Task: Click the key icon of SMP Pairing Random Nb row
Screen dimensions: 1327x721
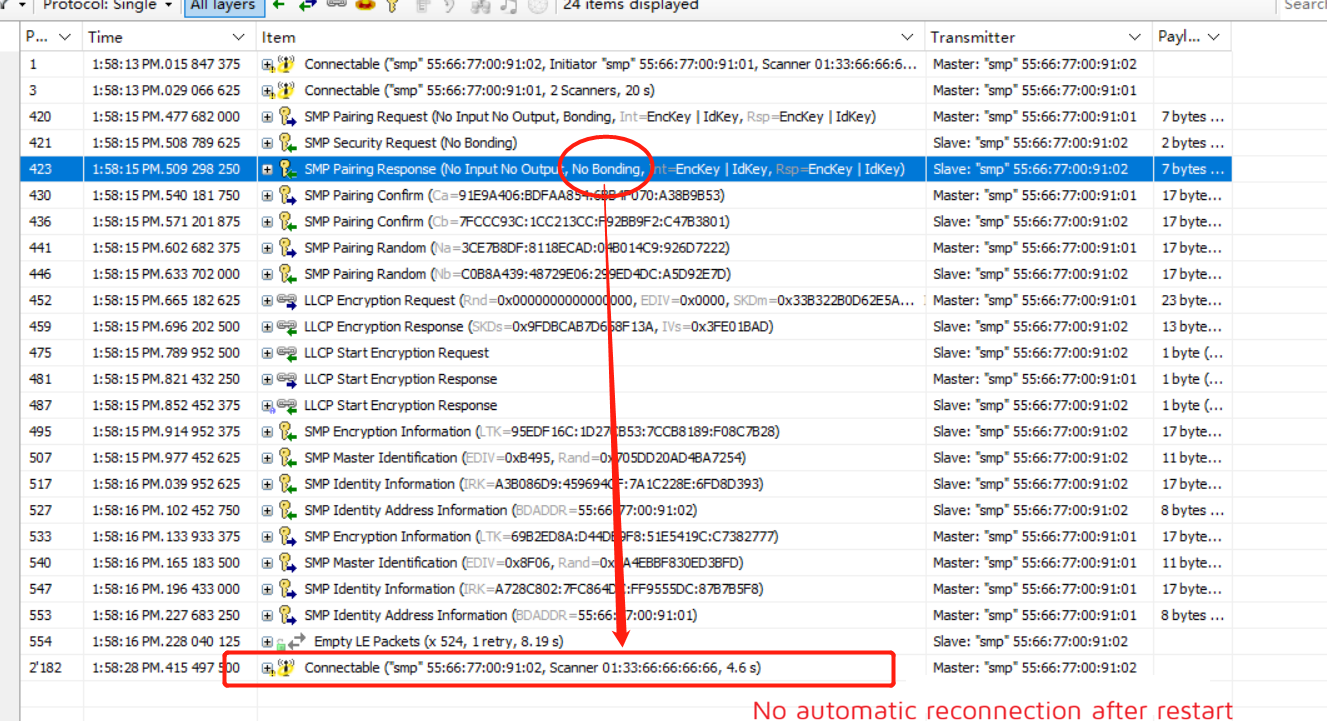Action: [287, 274]
